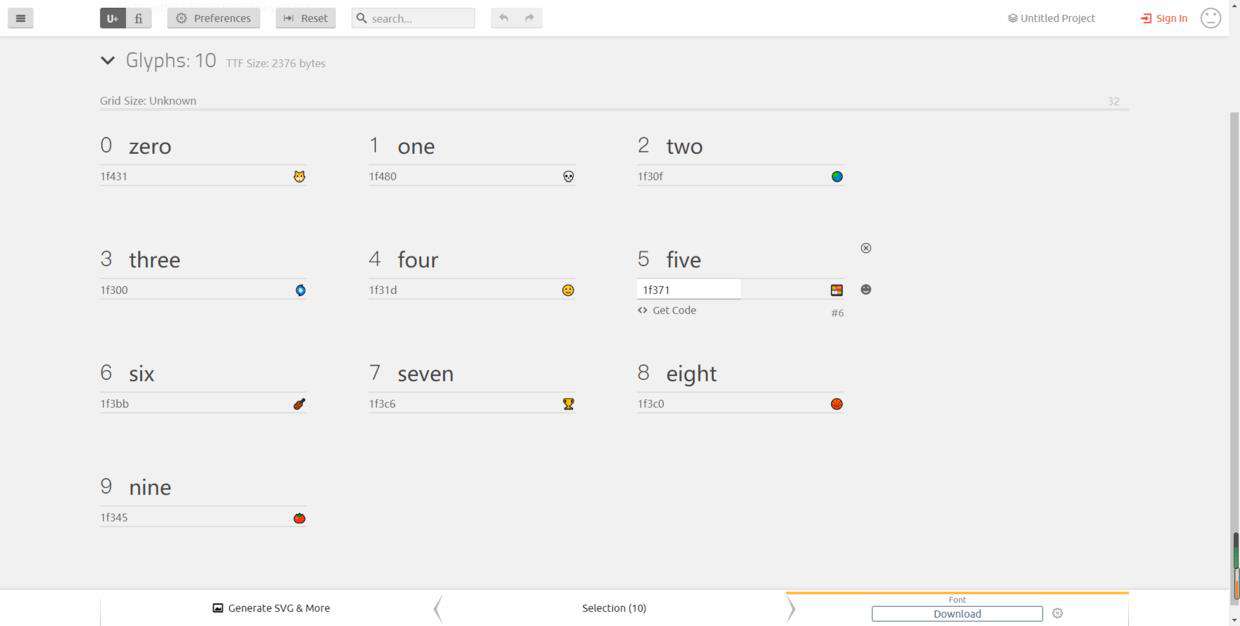Redo the last action
The width and height of the screenshot is (1240, 626).
[x=530, y=18]
